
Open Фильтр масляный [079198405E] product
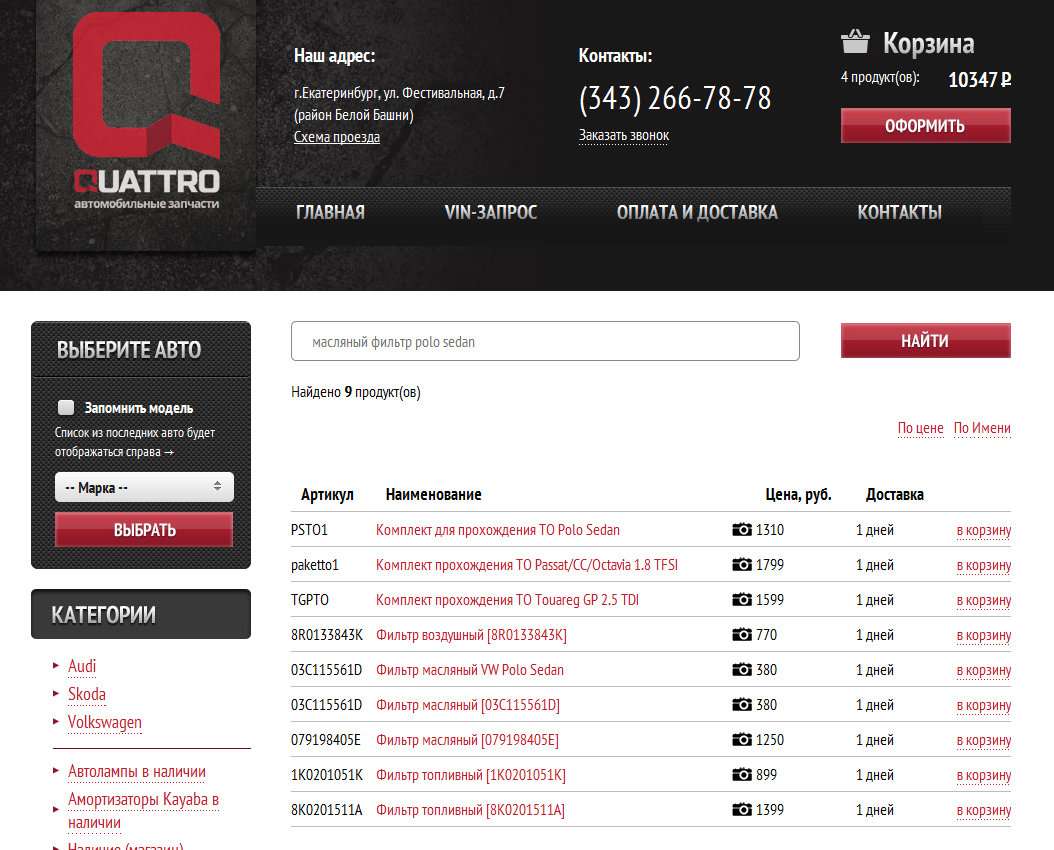tap(467, 739)
